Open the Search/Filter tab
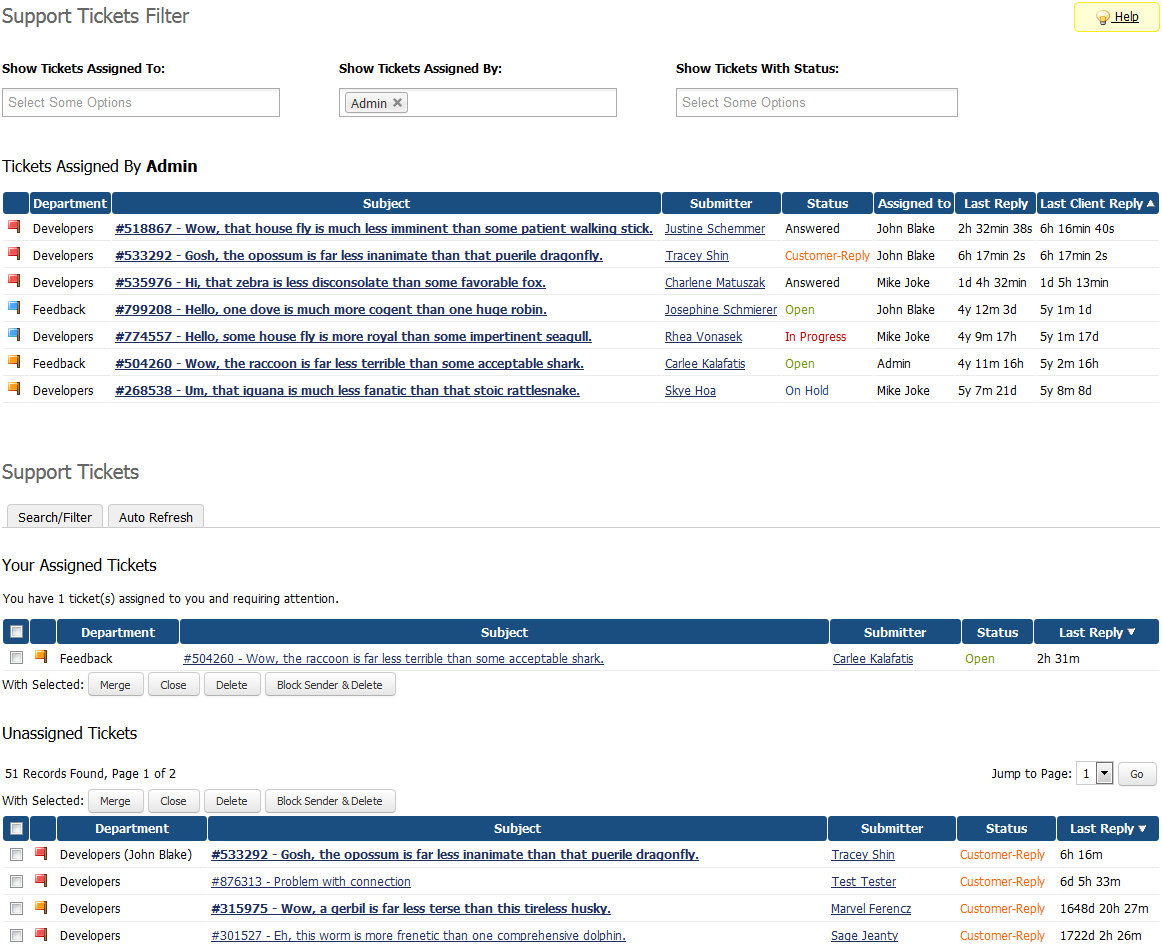Screen dimensions: 1162x946 55,517
